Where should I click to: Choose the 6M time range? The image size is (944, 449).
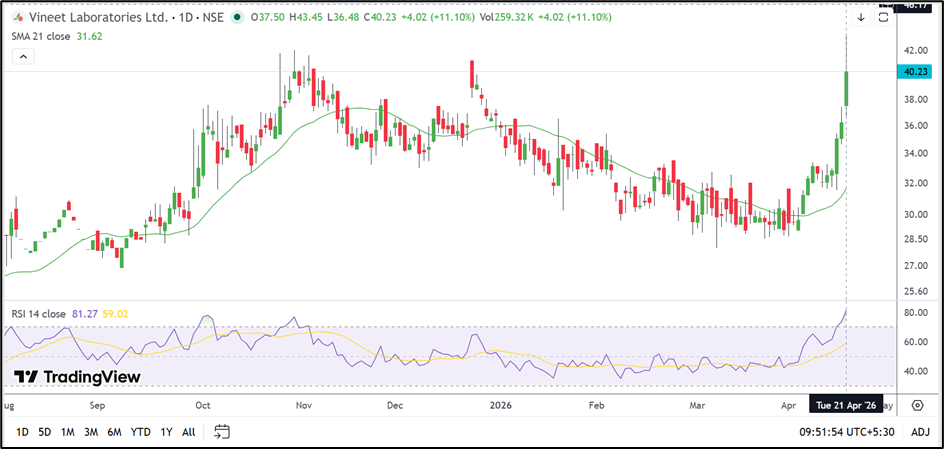tap(114, 432)
